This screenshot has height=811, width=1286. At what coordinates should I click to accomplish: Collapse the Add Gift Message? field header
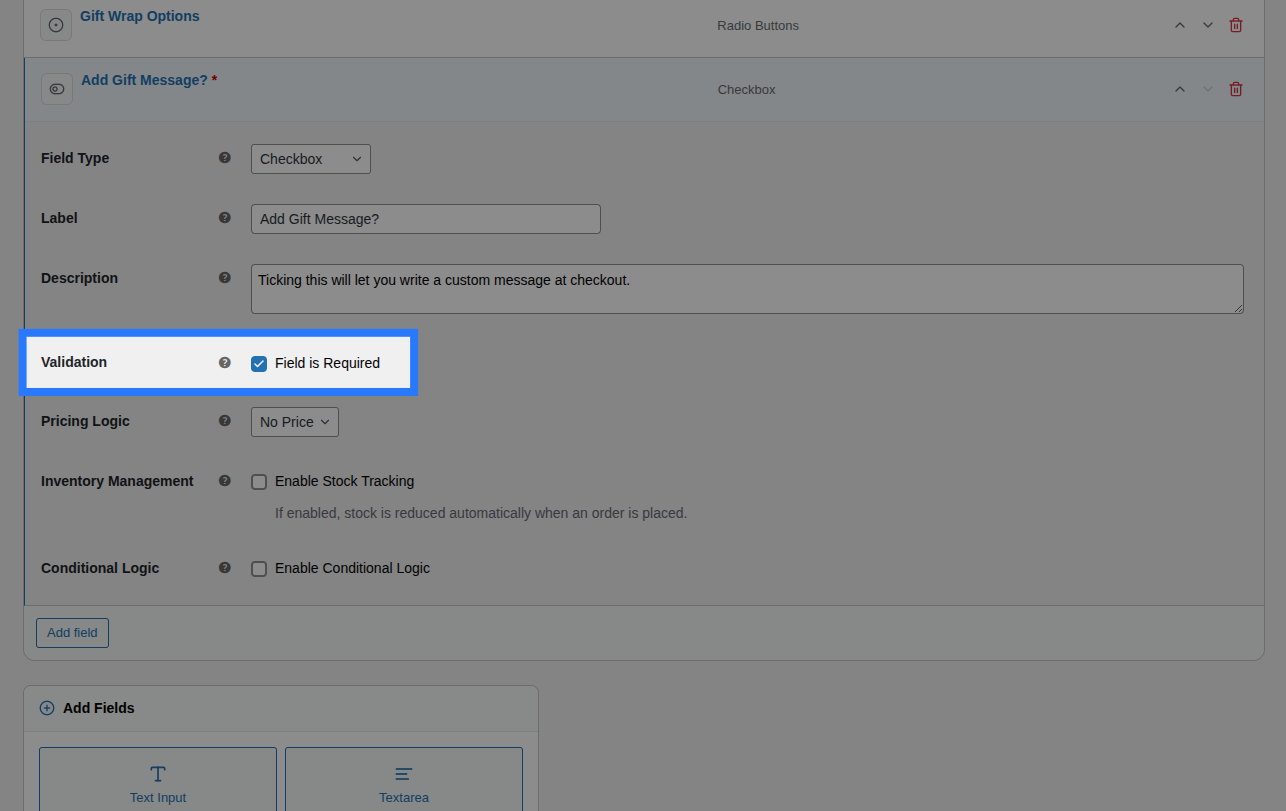tap(644, 89)
